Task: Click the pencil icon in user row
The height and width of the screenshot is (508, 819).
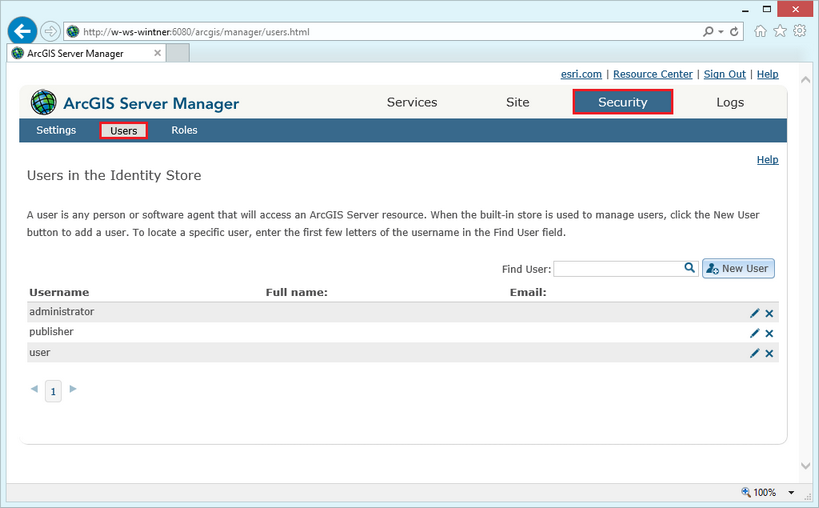Action: point(754,353)
